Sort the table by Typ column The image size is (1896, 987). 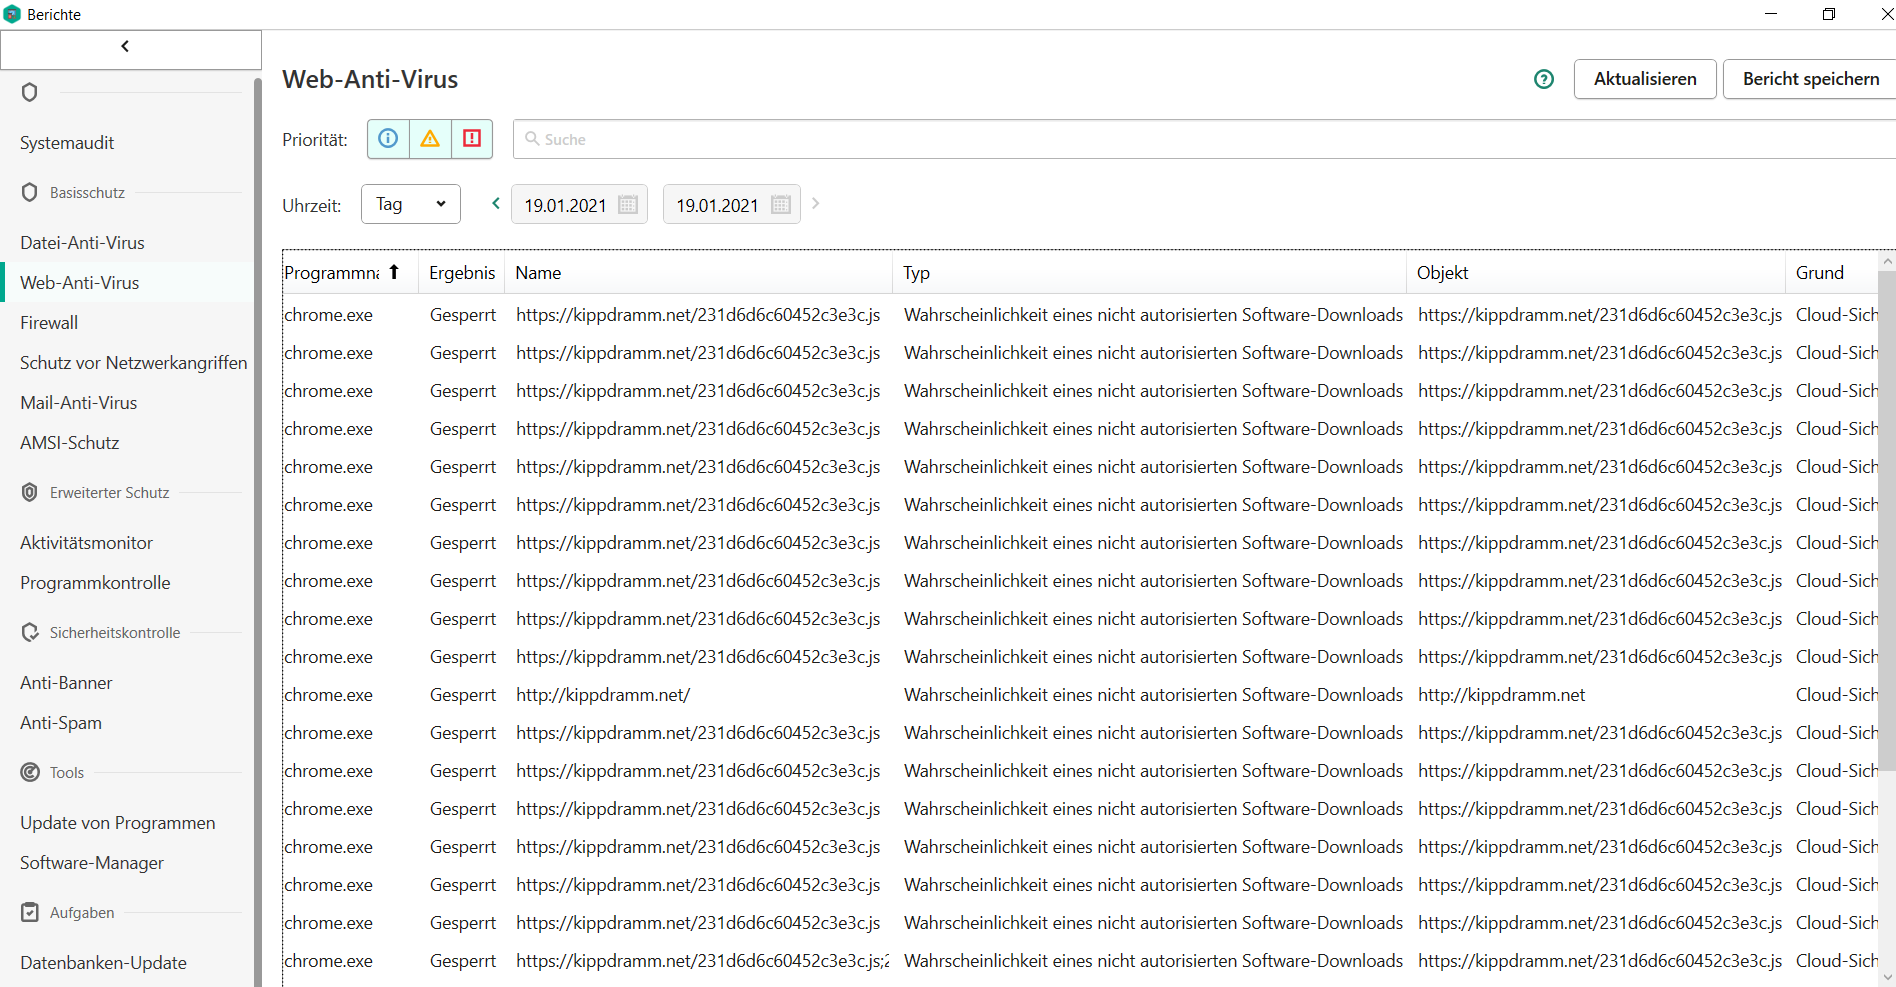click(916, 273)
